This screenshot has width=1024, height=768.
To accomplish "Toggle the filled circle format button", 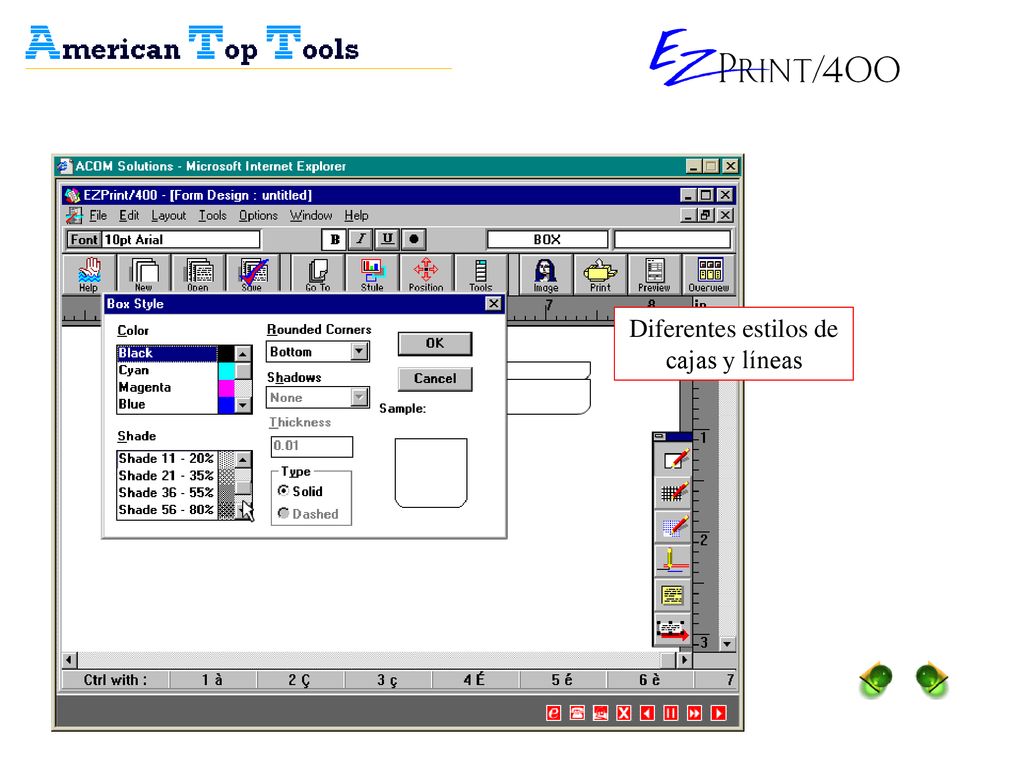I will (413, 240).
